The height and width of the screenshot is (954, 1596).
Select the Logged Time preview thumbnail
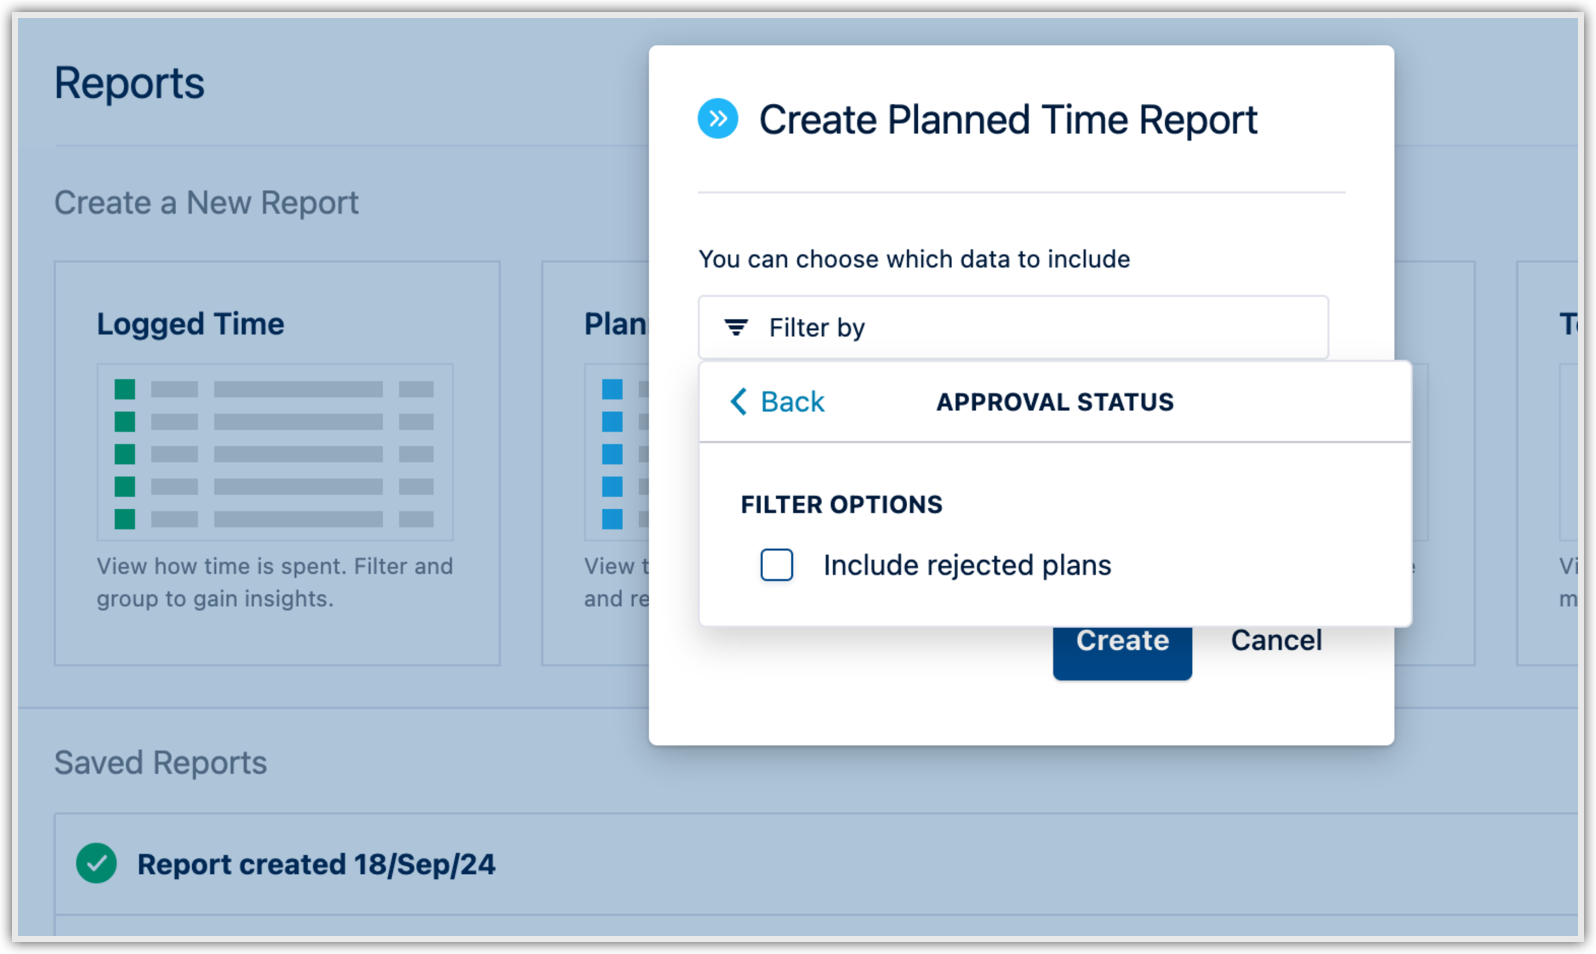pos(274,453)
